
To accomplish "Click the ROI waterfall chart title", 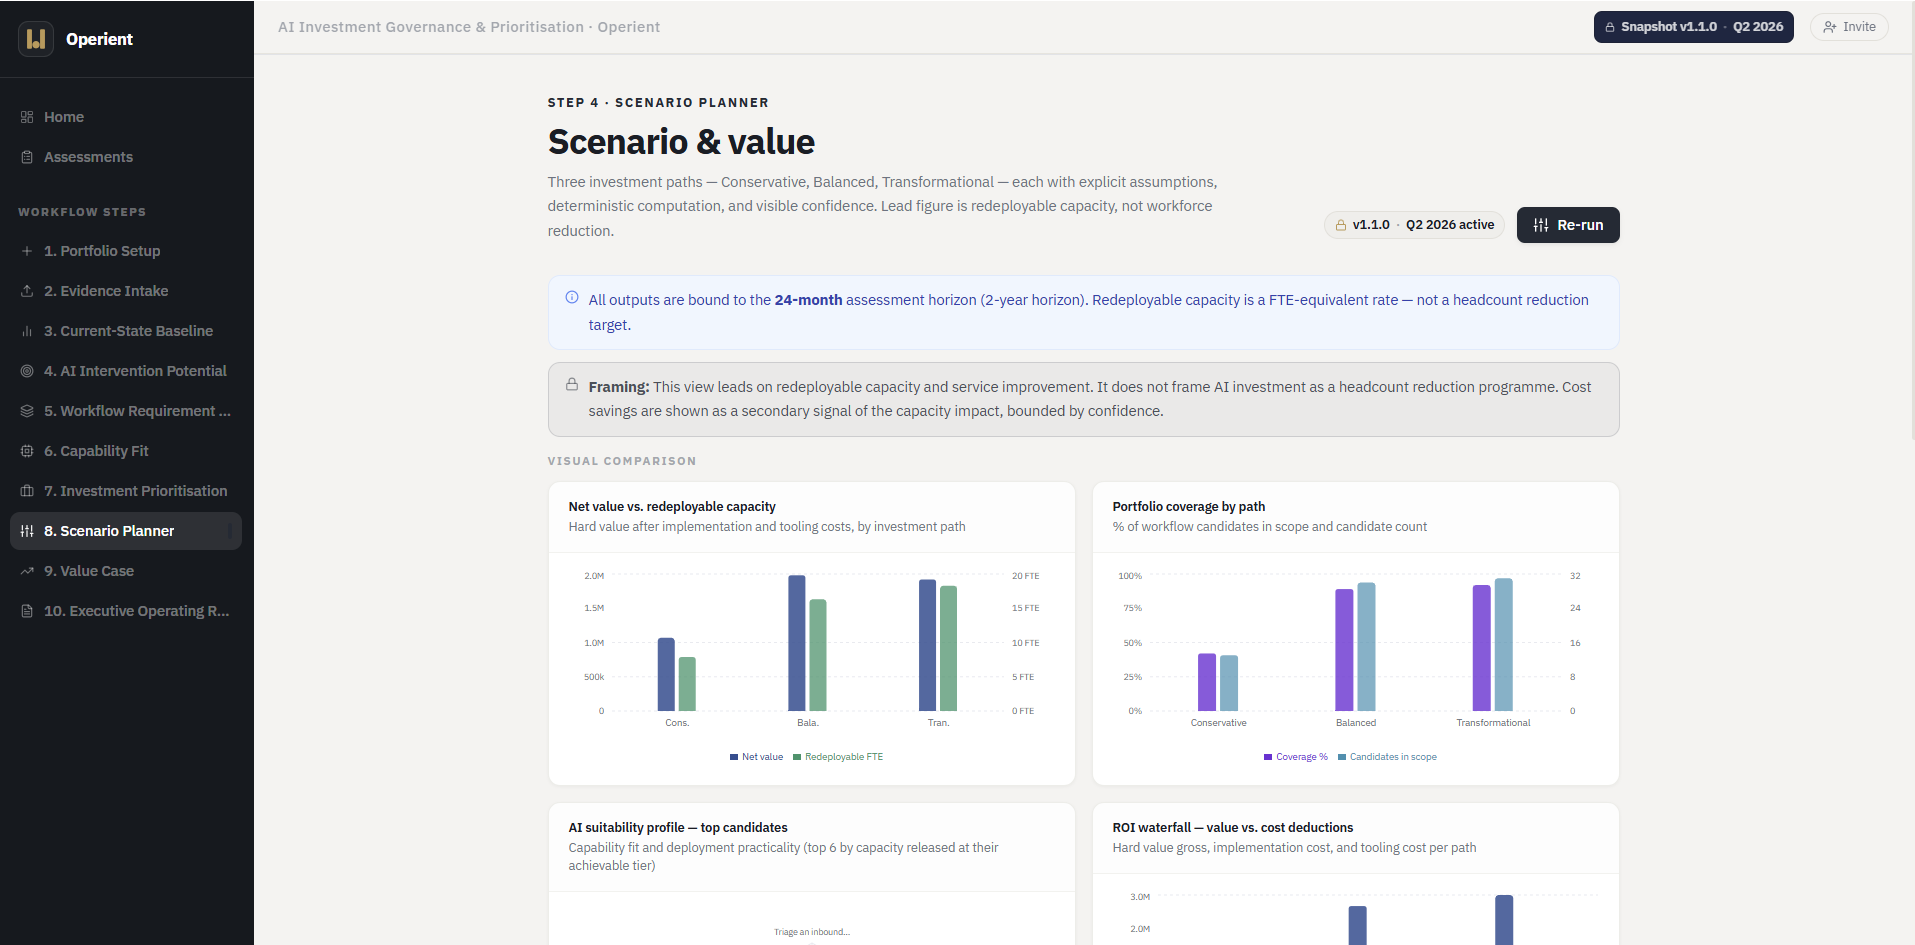I will (1233, 828).
